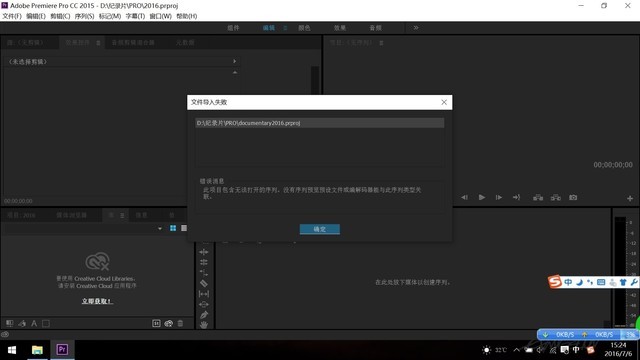Image resolution: width=640 pixels, height=360 pixels.
Task: Select the Hand tool
Action: (204, 325)
